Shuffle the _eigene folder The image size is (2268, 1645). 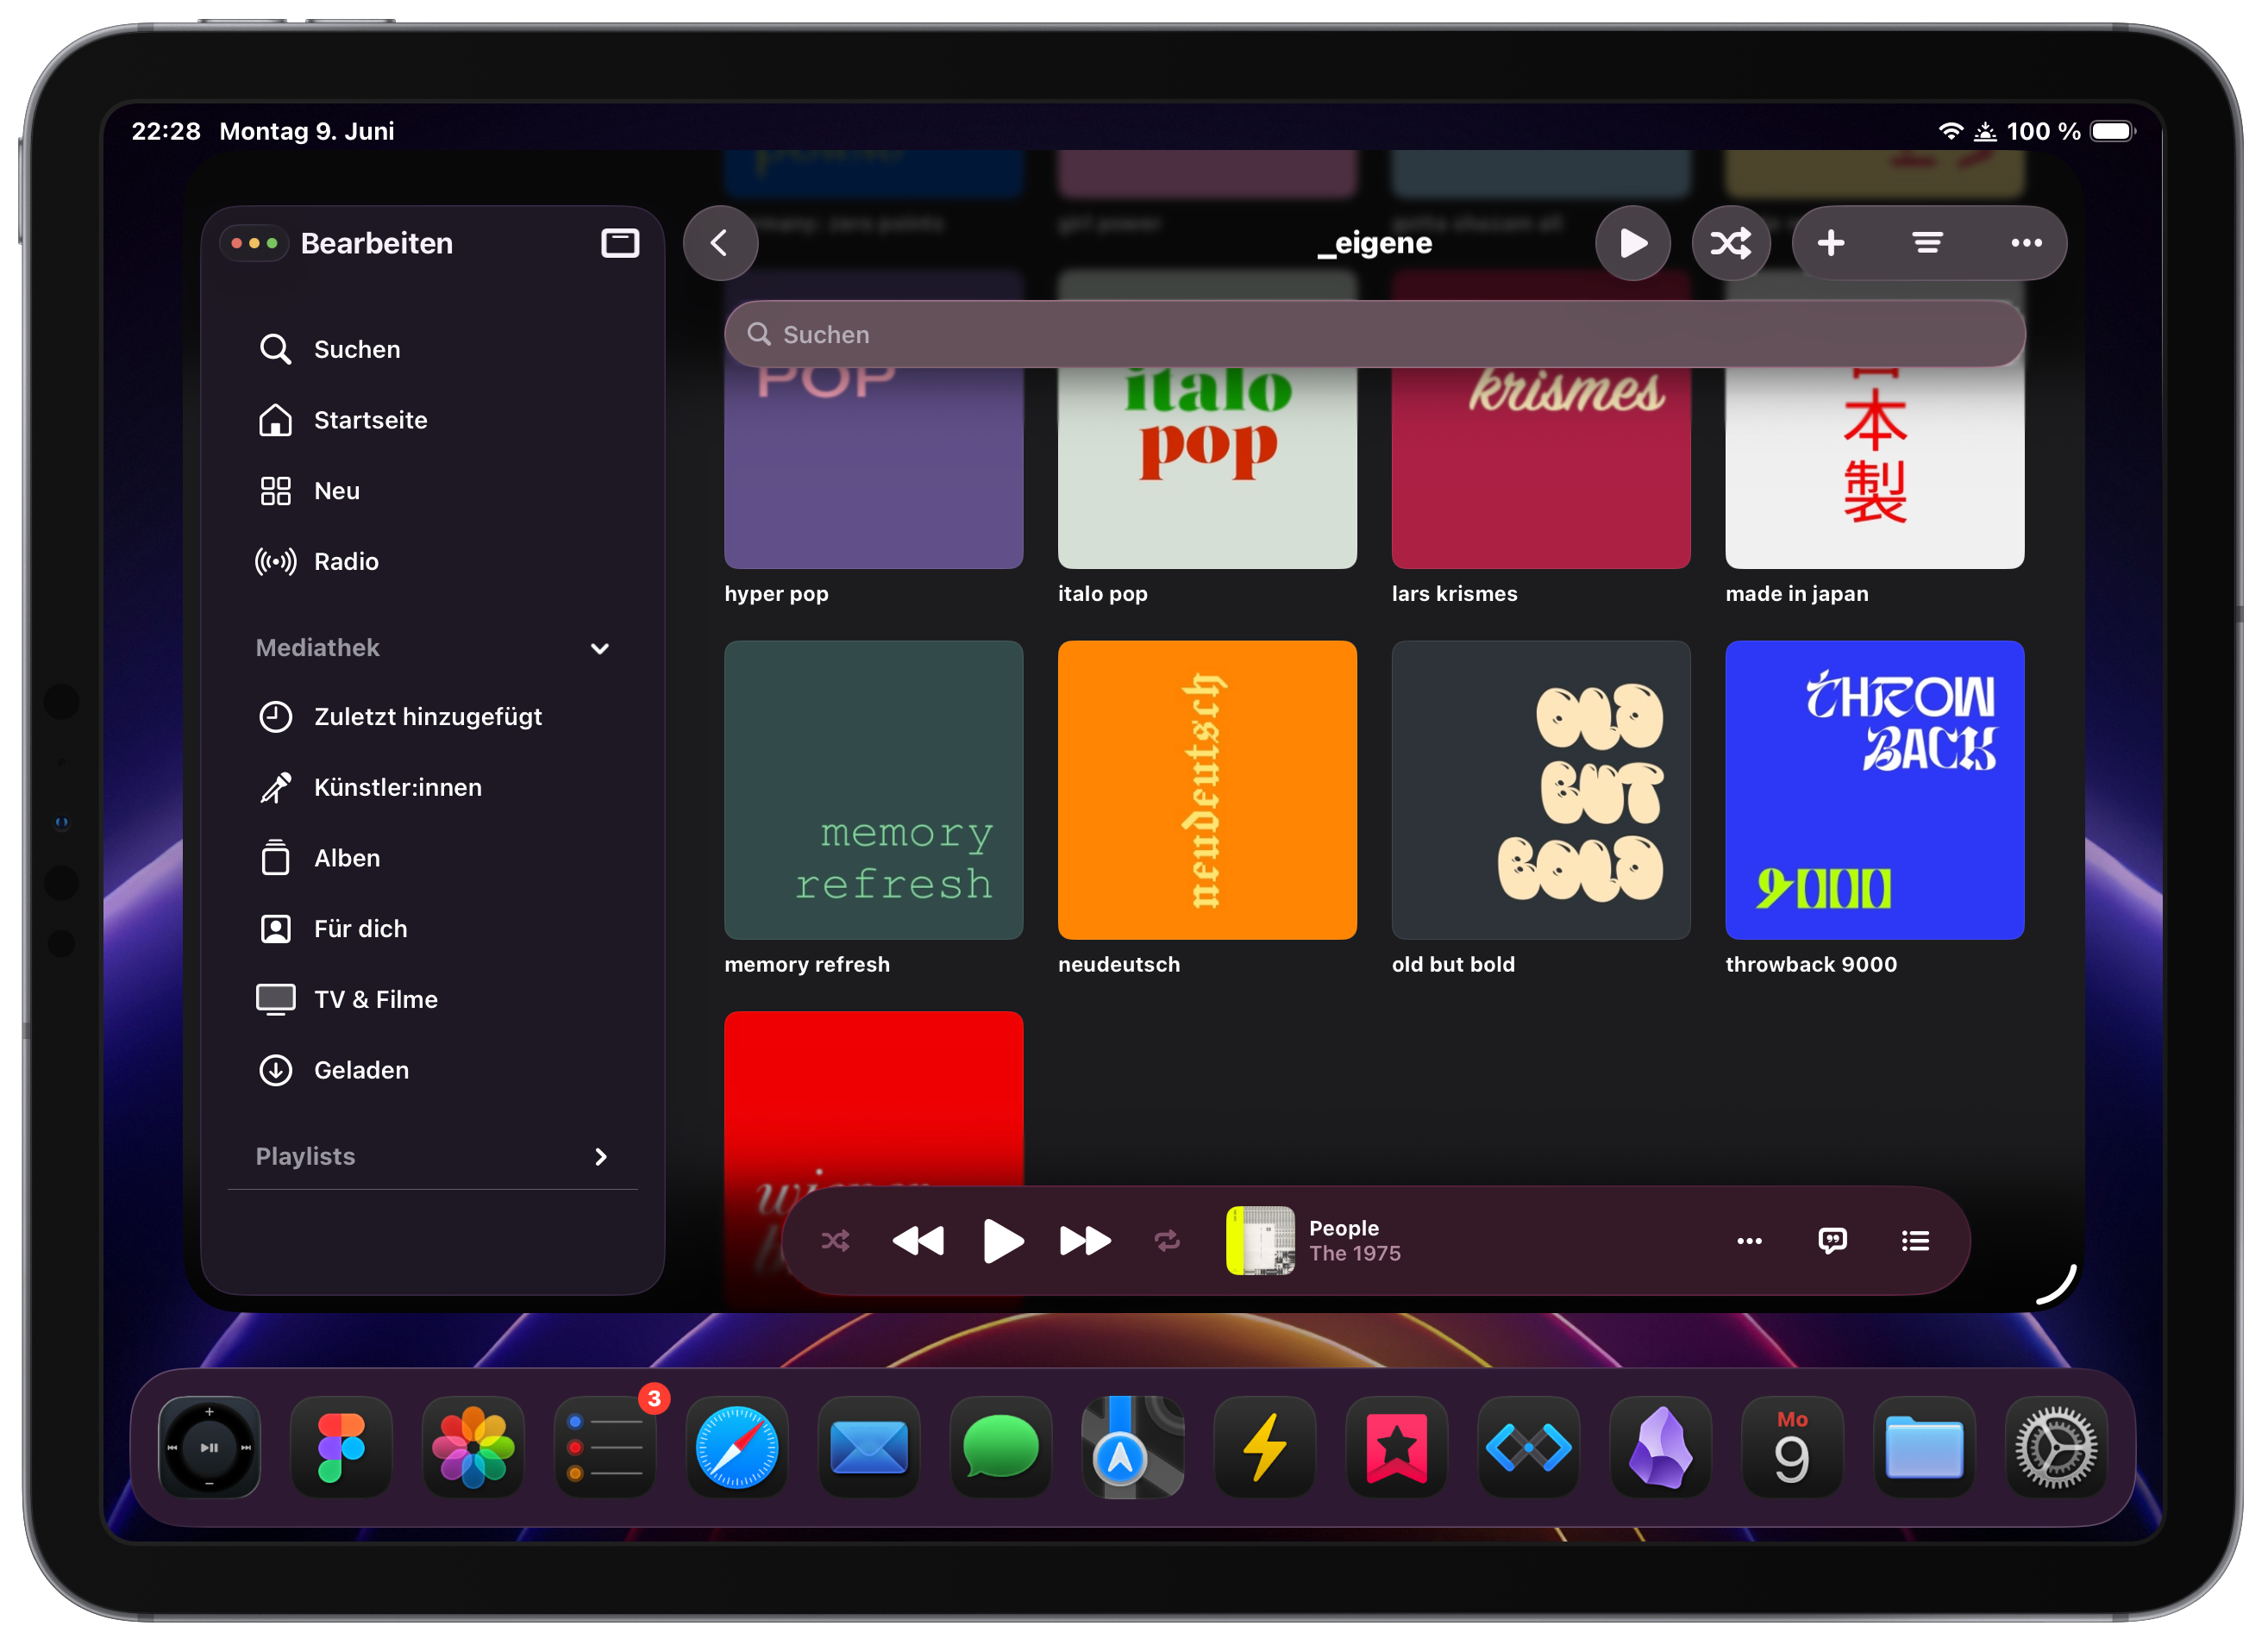[x=1731, y=243]
